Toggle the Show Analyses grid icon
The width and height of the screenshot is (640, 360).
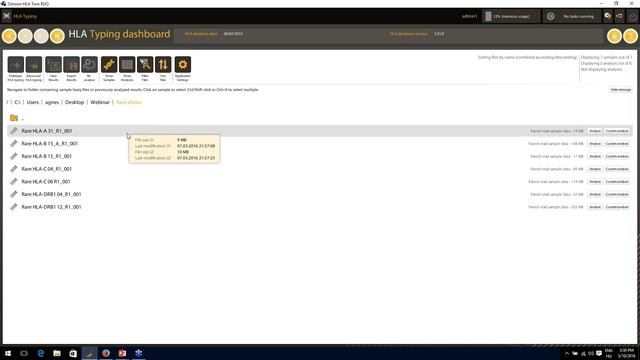coord(127,64)
